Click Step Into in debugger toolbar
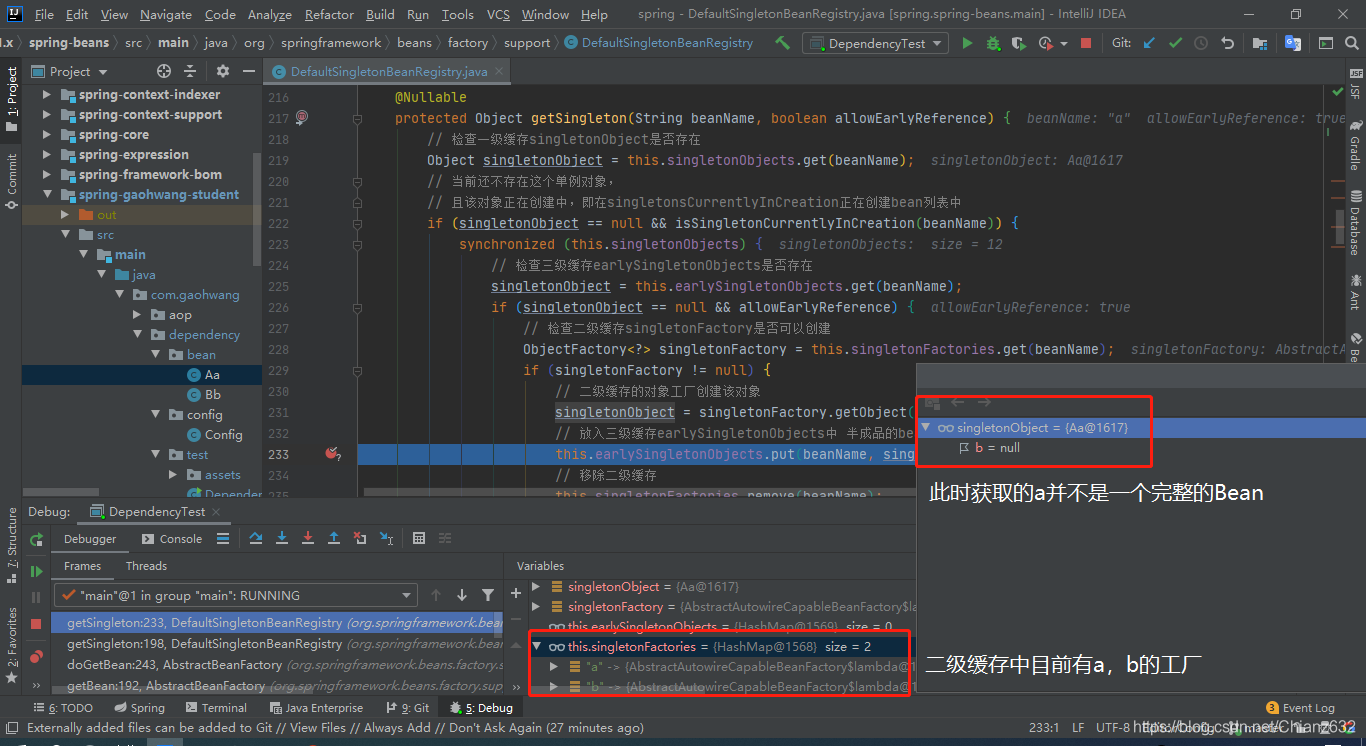The width and height of the screenshot is (1366, 746). coord(282,538)
